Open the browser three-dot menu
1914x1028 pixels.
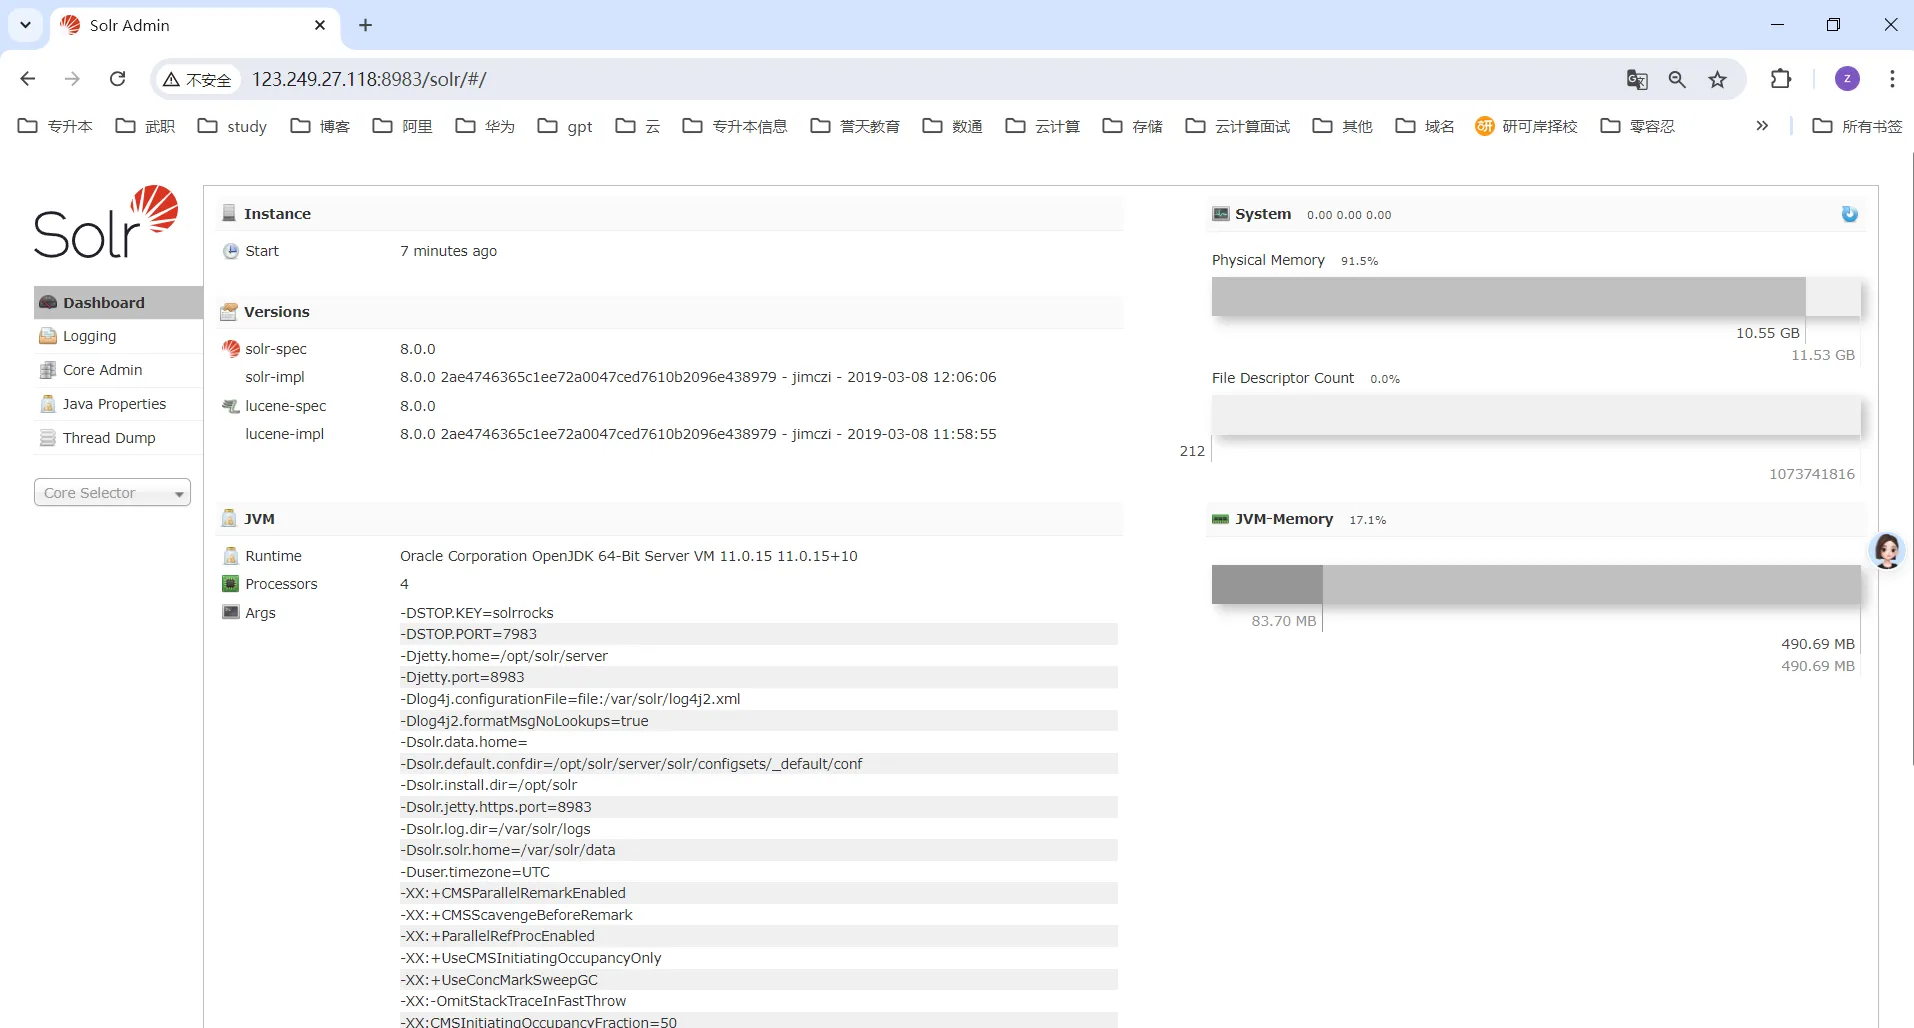pyautogui.click(x=1892, y=79)
